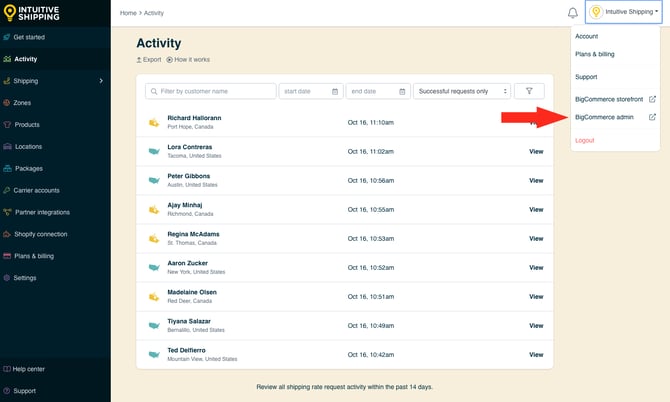Screen dimensions: 670x402
Task: Open the advanced filter funnel button
Action: tap(529, 91)
